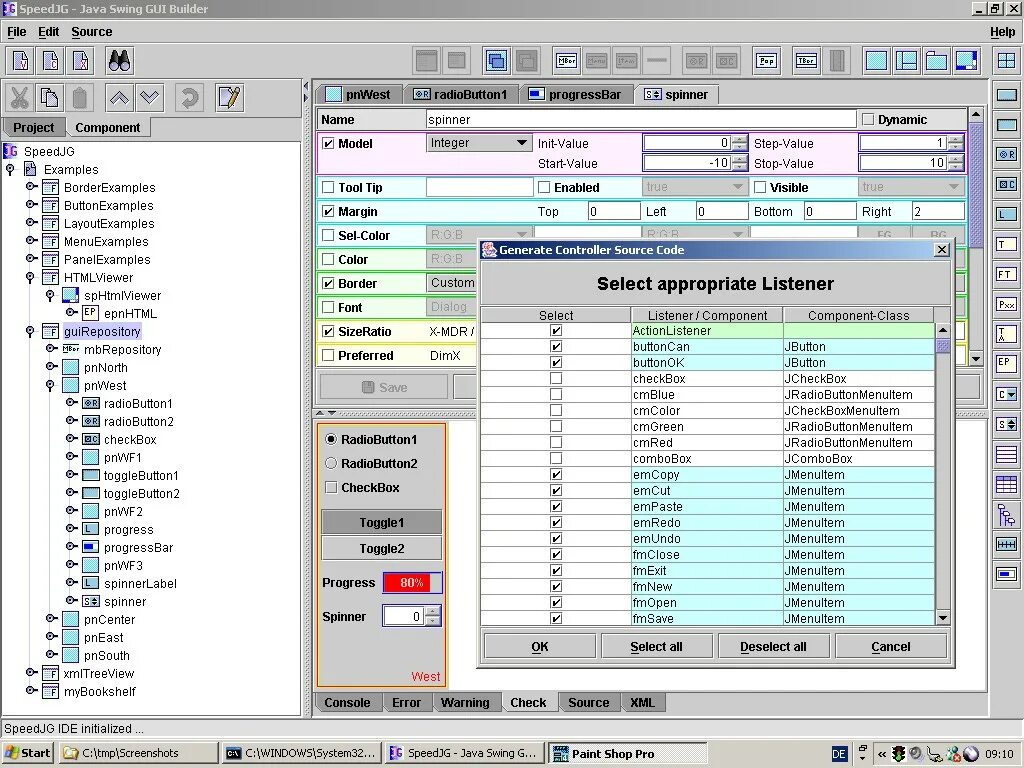Click the grid layout icon at top right
The image size is (1024, 768).
[1006, 61]
